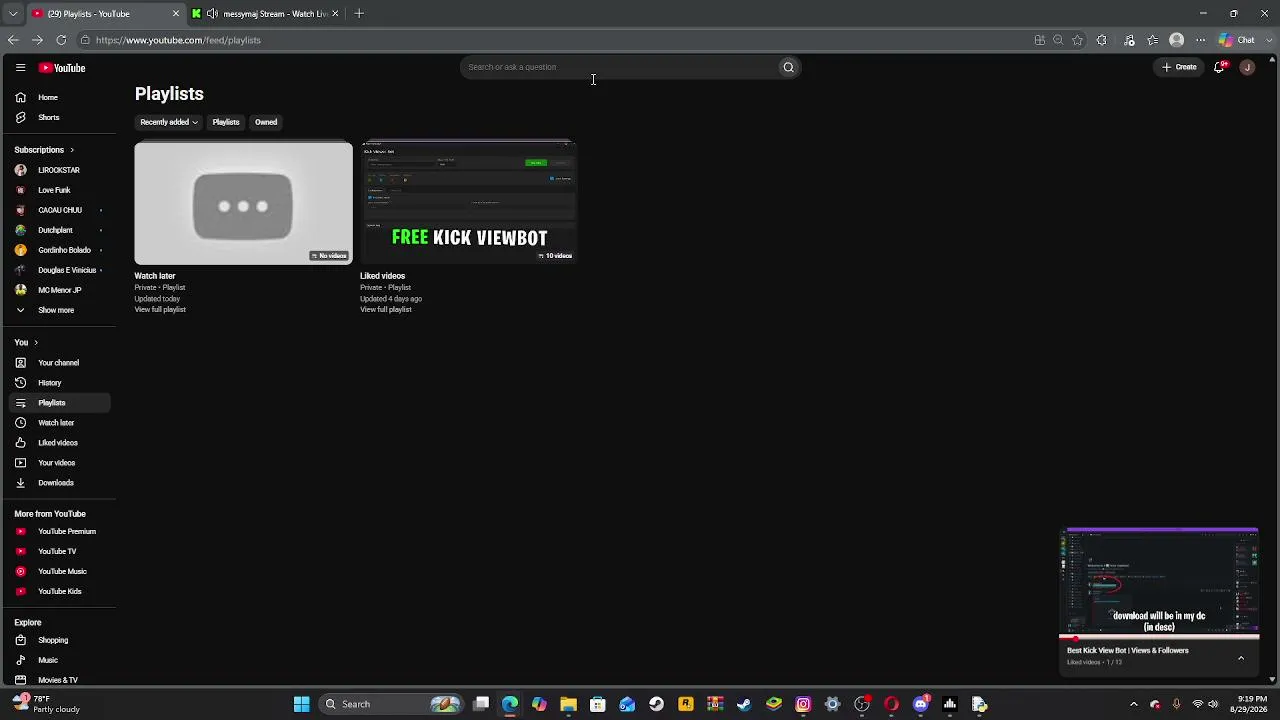
Task: Seek in the miniplayer progress bar
Action: pos(1159,637)
